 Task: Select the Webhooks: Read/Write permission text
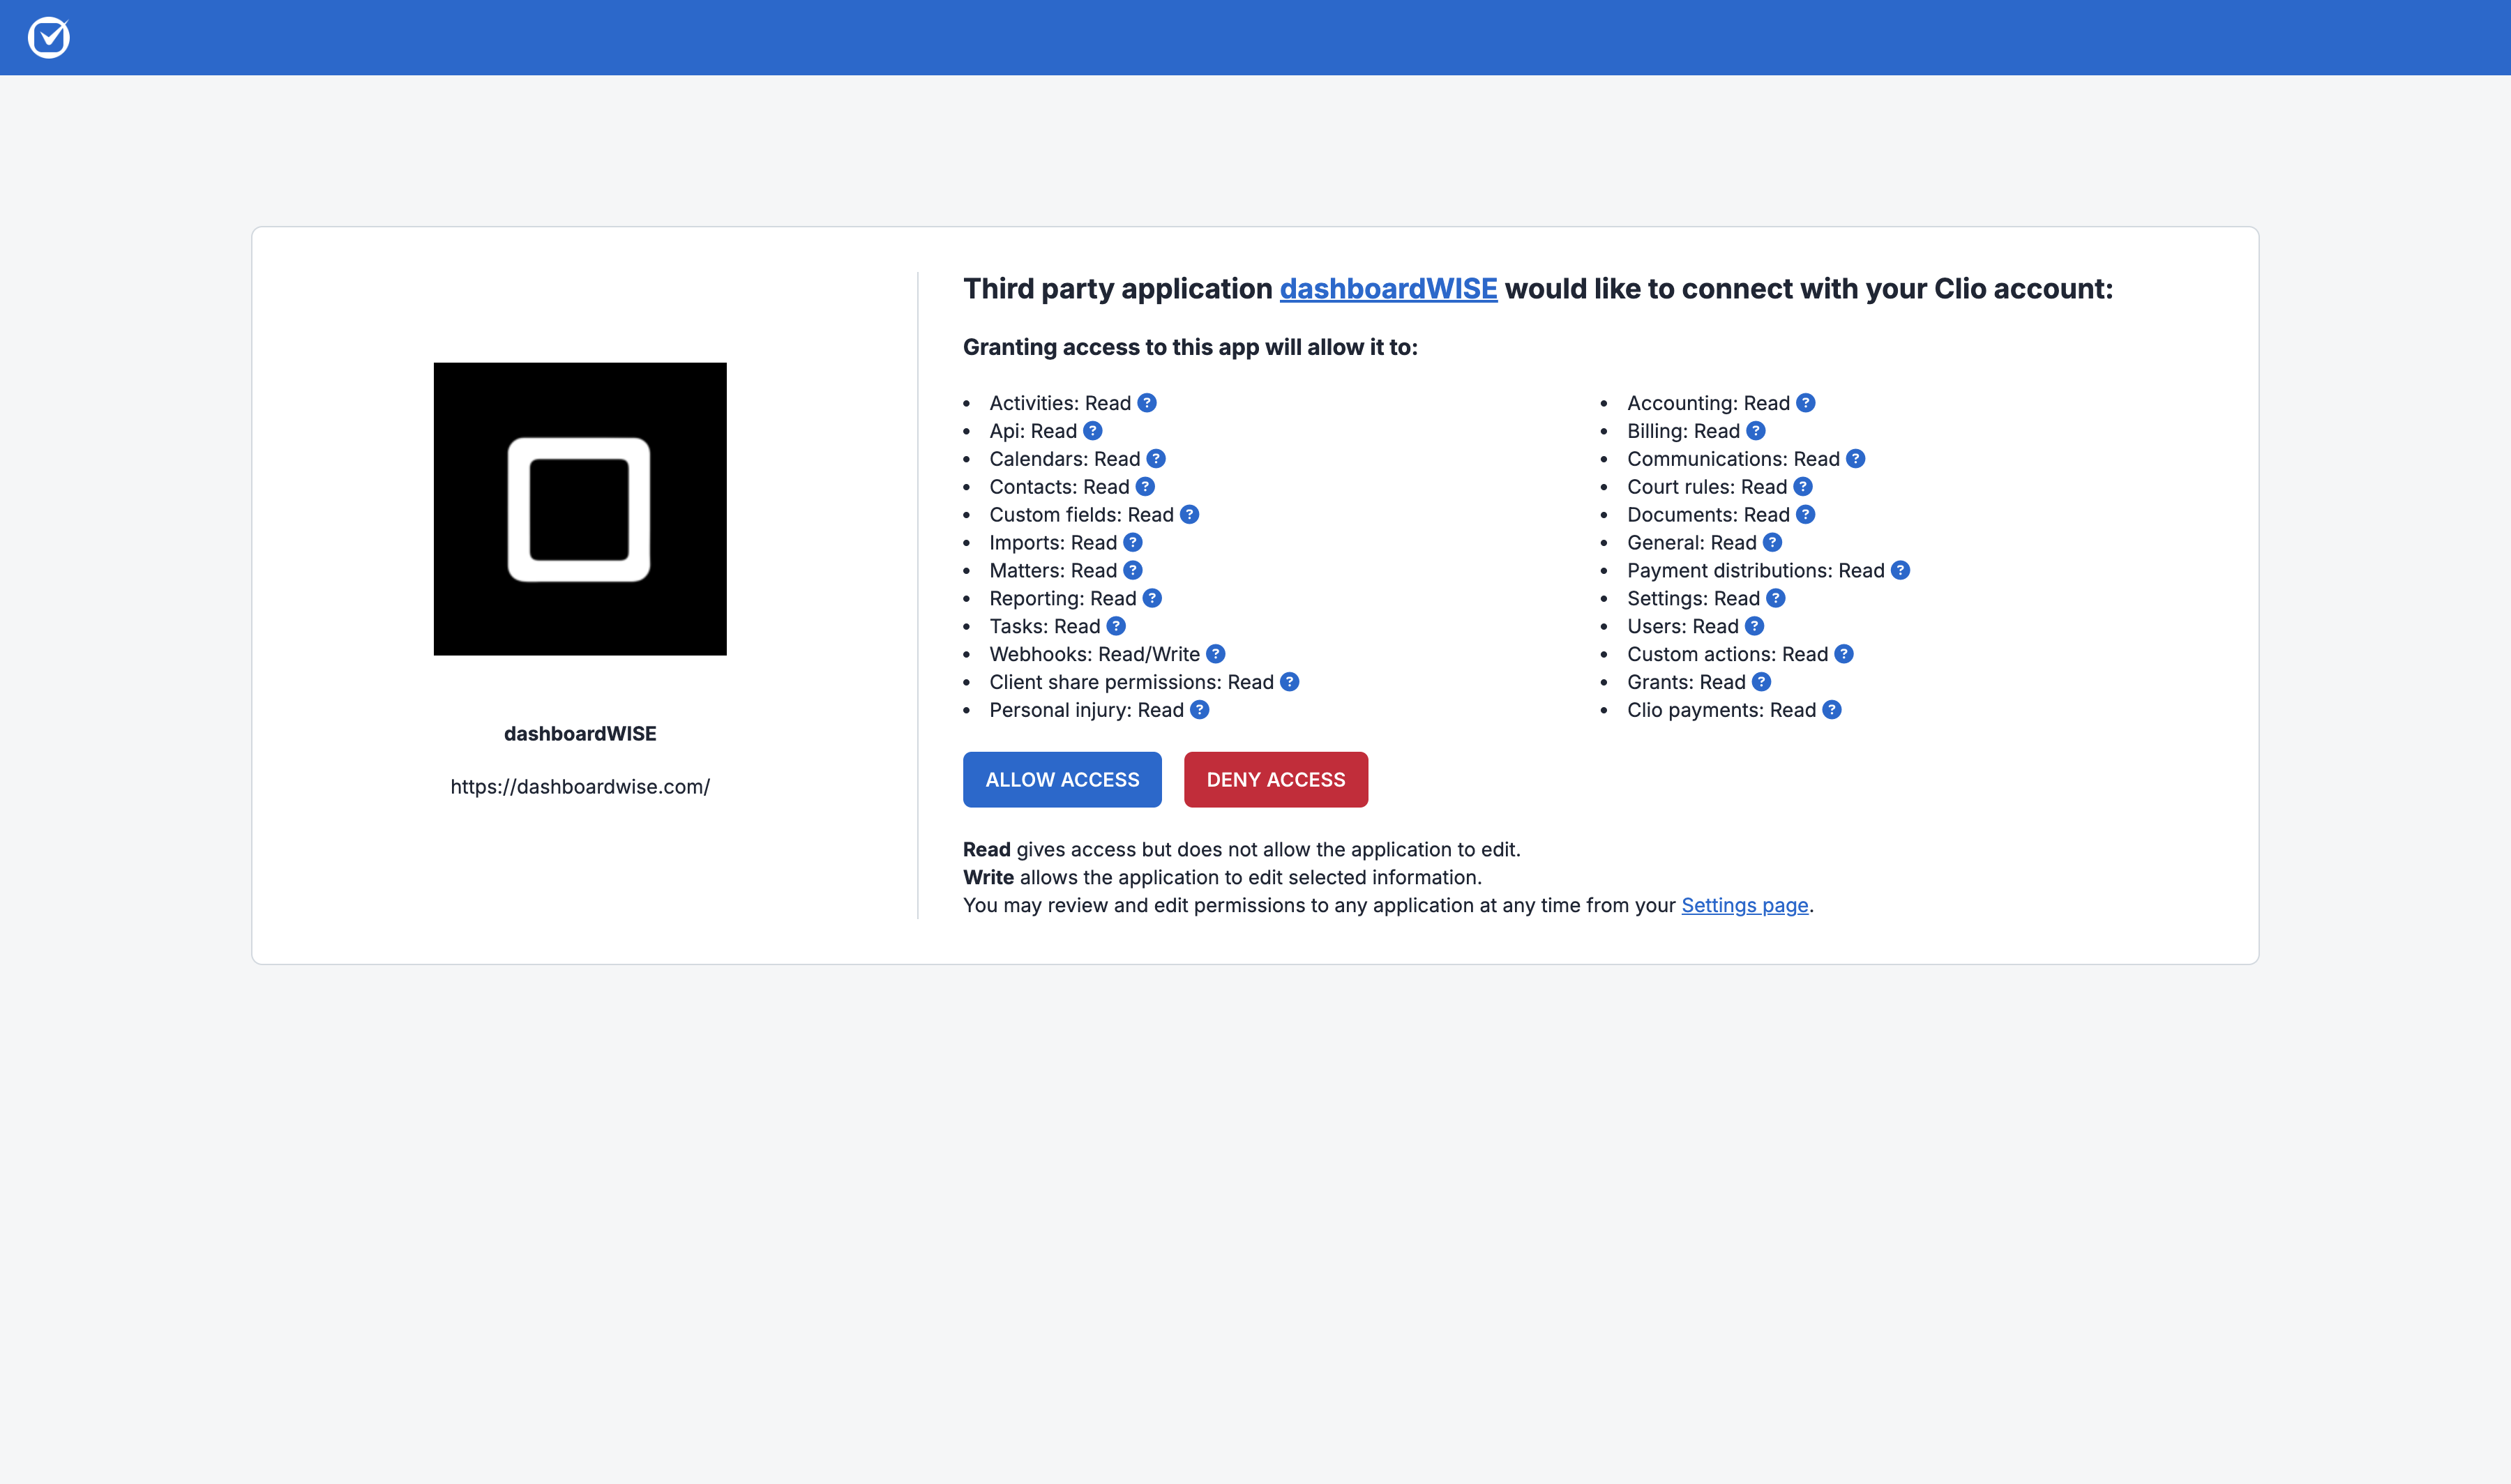[1094, 654]
